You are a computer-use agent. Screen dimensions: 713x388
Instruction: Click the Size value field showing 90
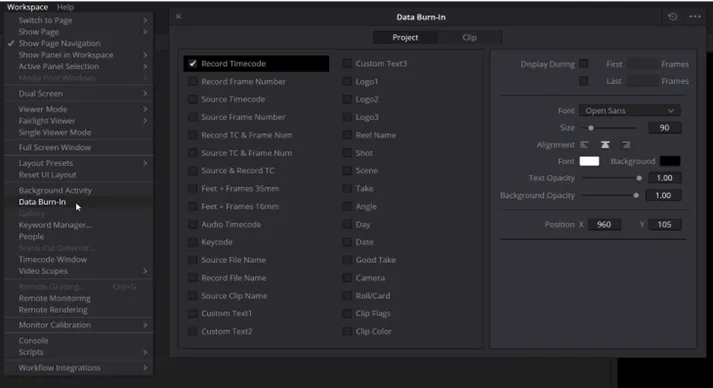664,128
